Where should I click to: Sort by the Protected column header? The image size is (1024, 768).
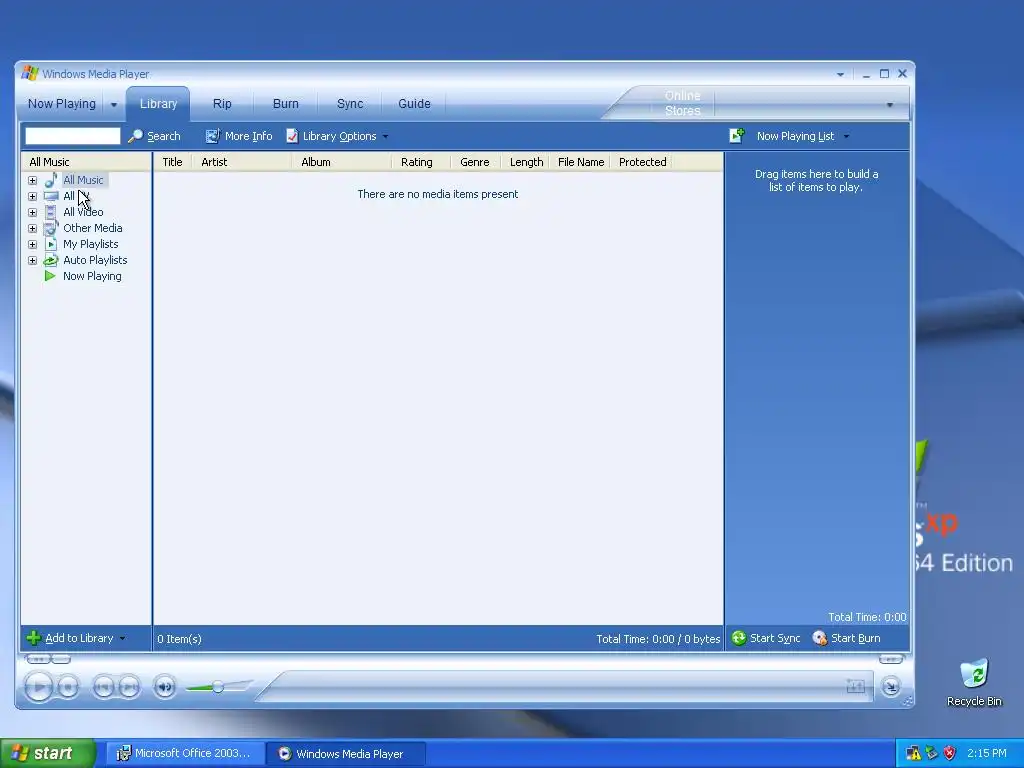[x=642, y=162]
